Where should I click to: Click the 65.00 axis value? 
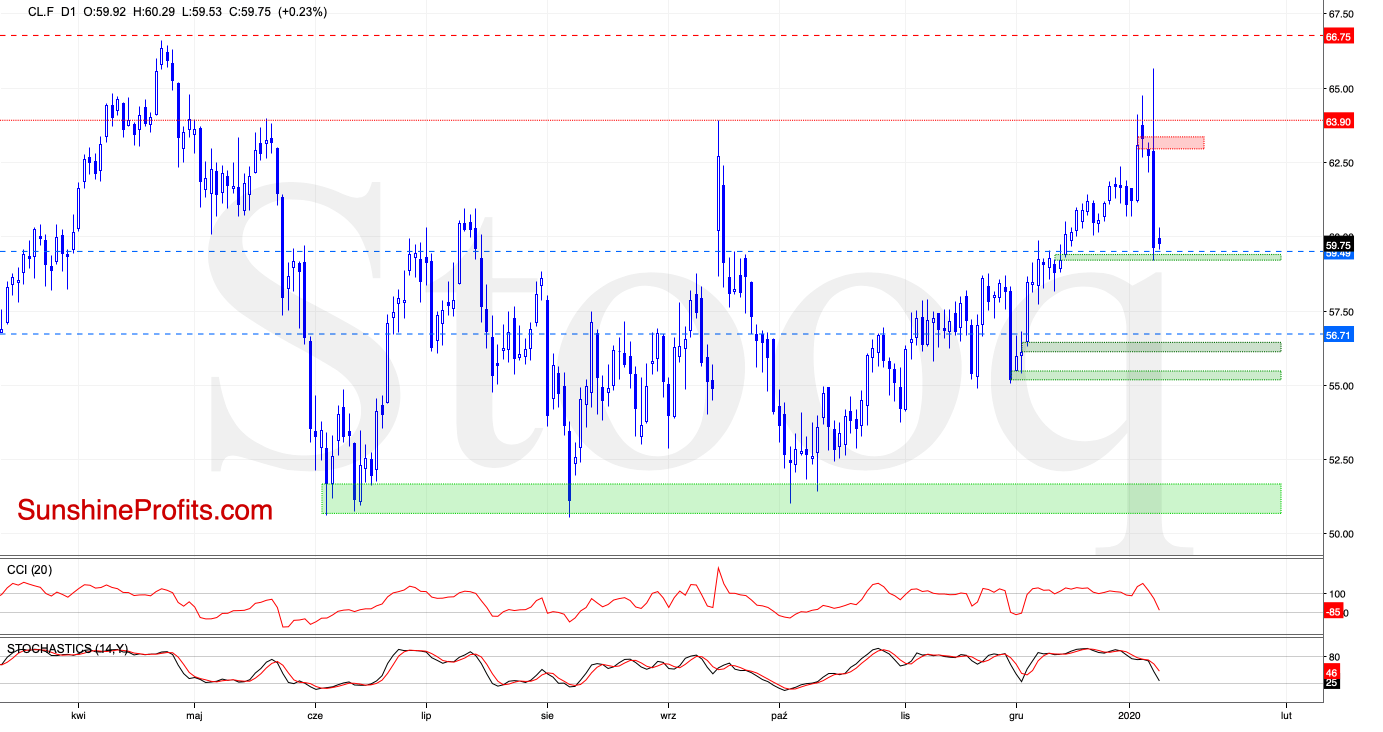[1340, 89]
